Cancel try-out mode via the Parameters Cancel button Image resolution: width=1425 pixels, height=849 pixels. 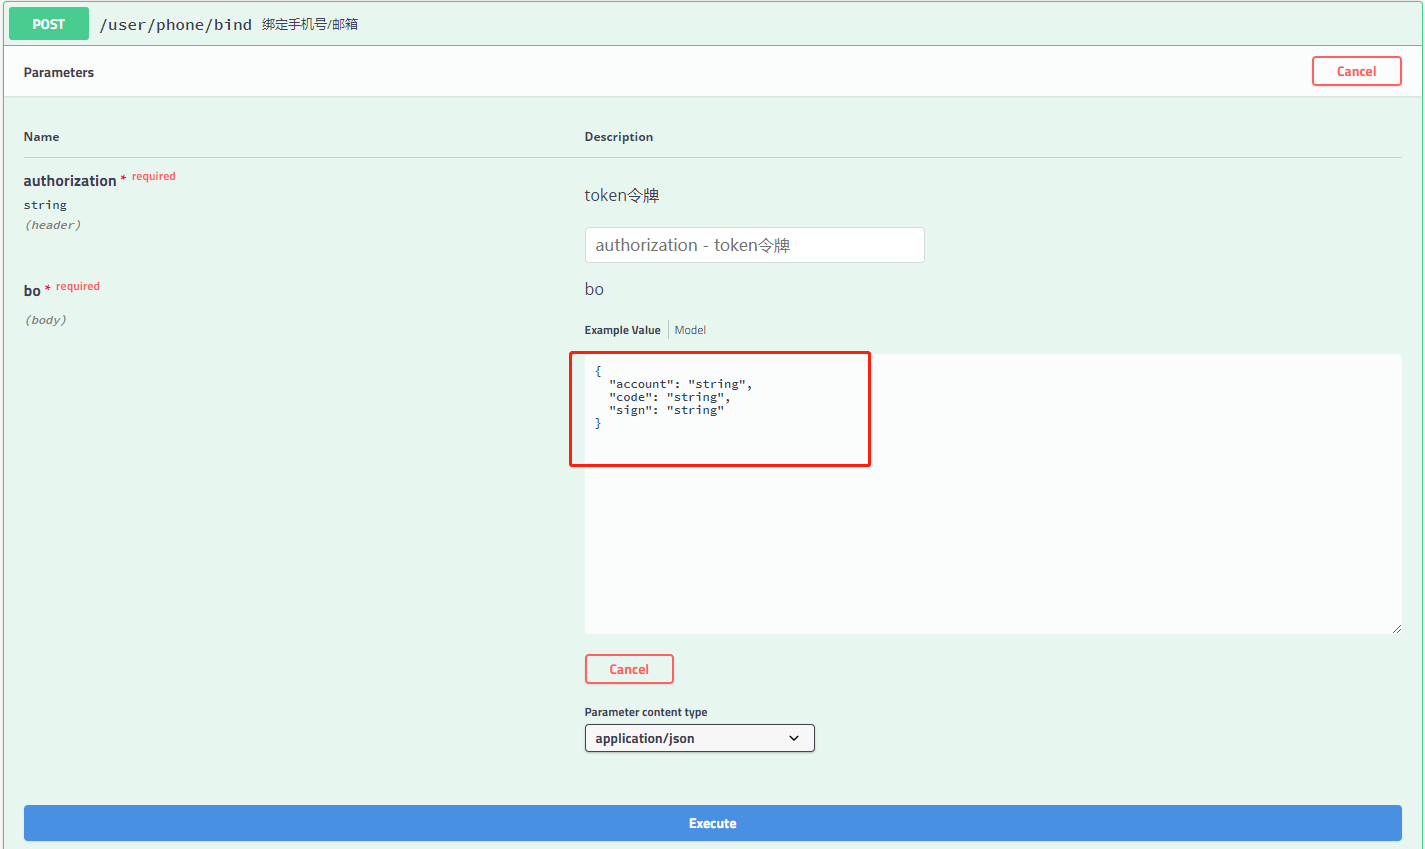[1356, 71]
